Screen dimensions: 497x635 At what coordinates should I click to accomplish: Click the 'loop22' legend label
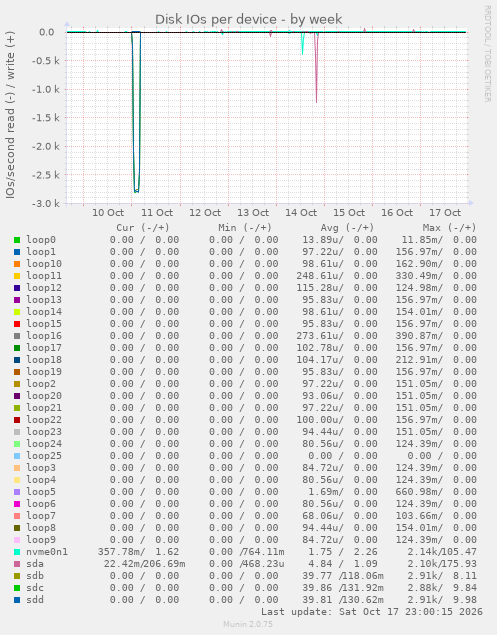pyautogui.click(x=44, y=420)
